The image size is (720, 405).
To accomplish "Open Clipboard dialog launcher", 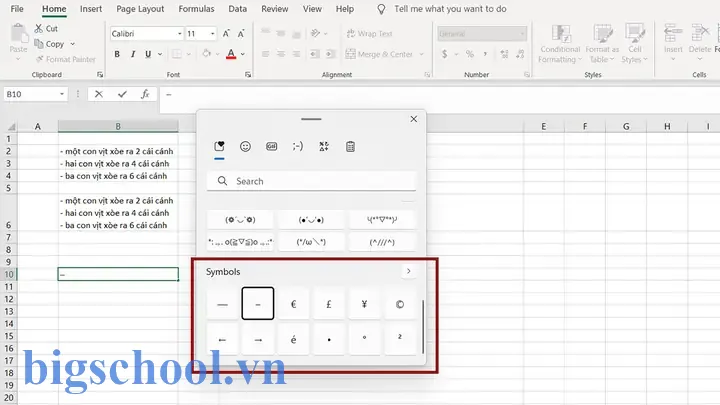I will [x=100, y=74].
